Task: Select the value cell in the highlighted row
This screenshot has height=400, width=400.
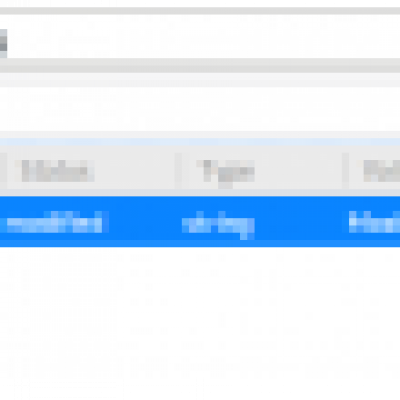Action: (x=51, y=222)
